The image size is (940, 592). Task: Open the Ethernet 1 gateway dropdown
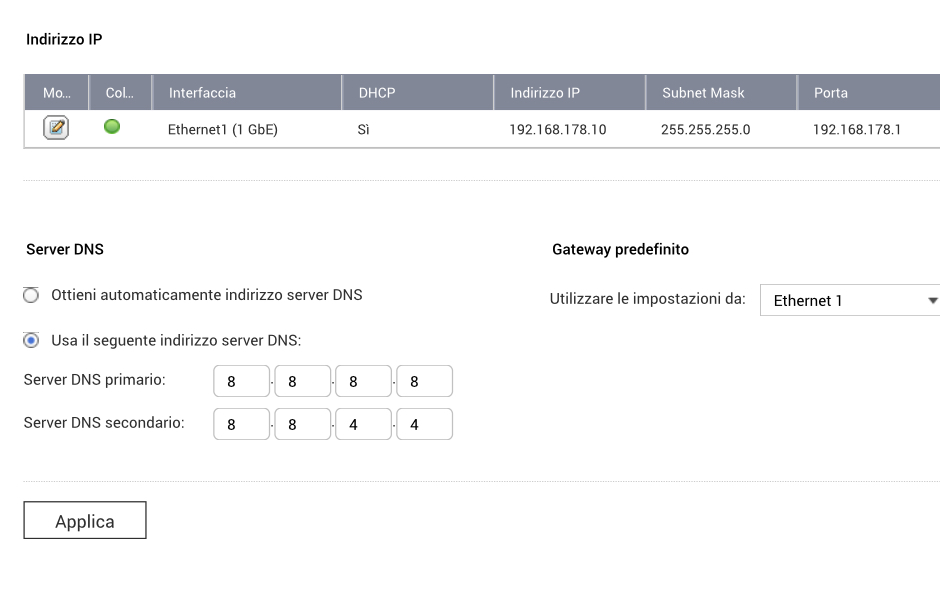coord(849,300)
